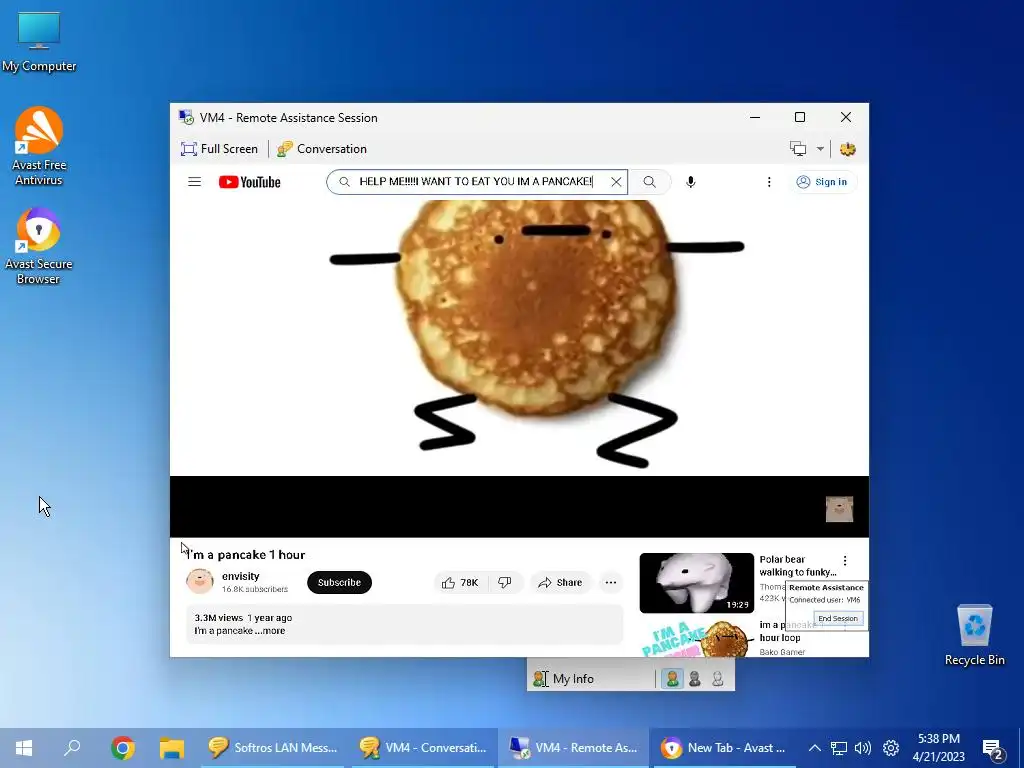
Task: Switch to VM4 - Remote Assistance taskbar item
Action: pyautogui.click(x=573, y=748)
